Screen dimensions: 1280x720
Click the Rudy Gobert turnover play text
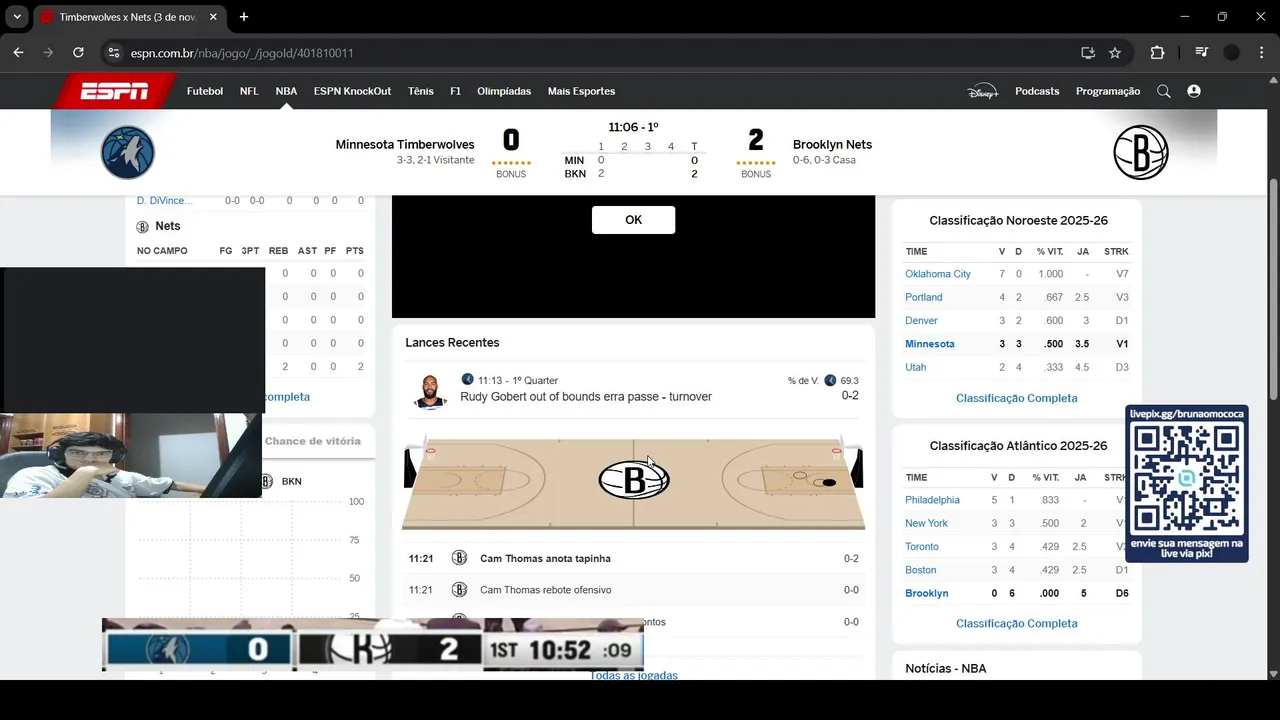coord(586,397)
